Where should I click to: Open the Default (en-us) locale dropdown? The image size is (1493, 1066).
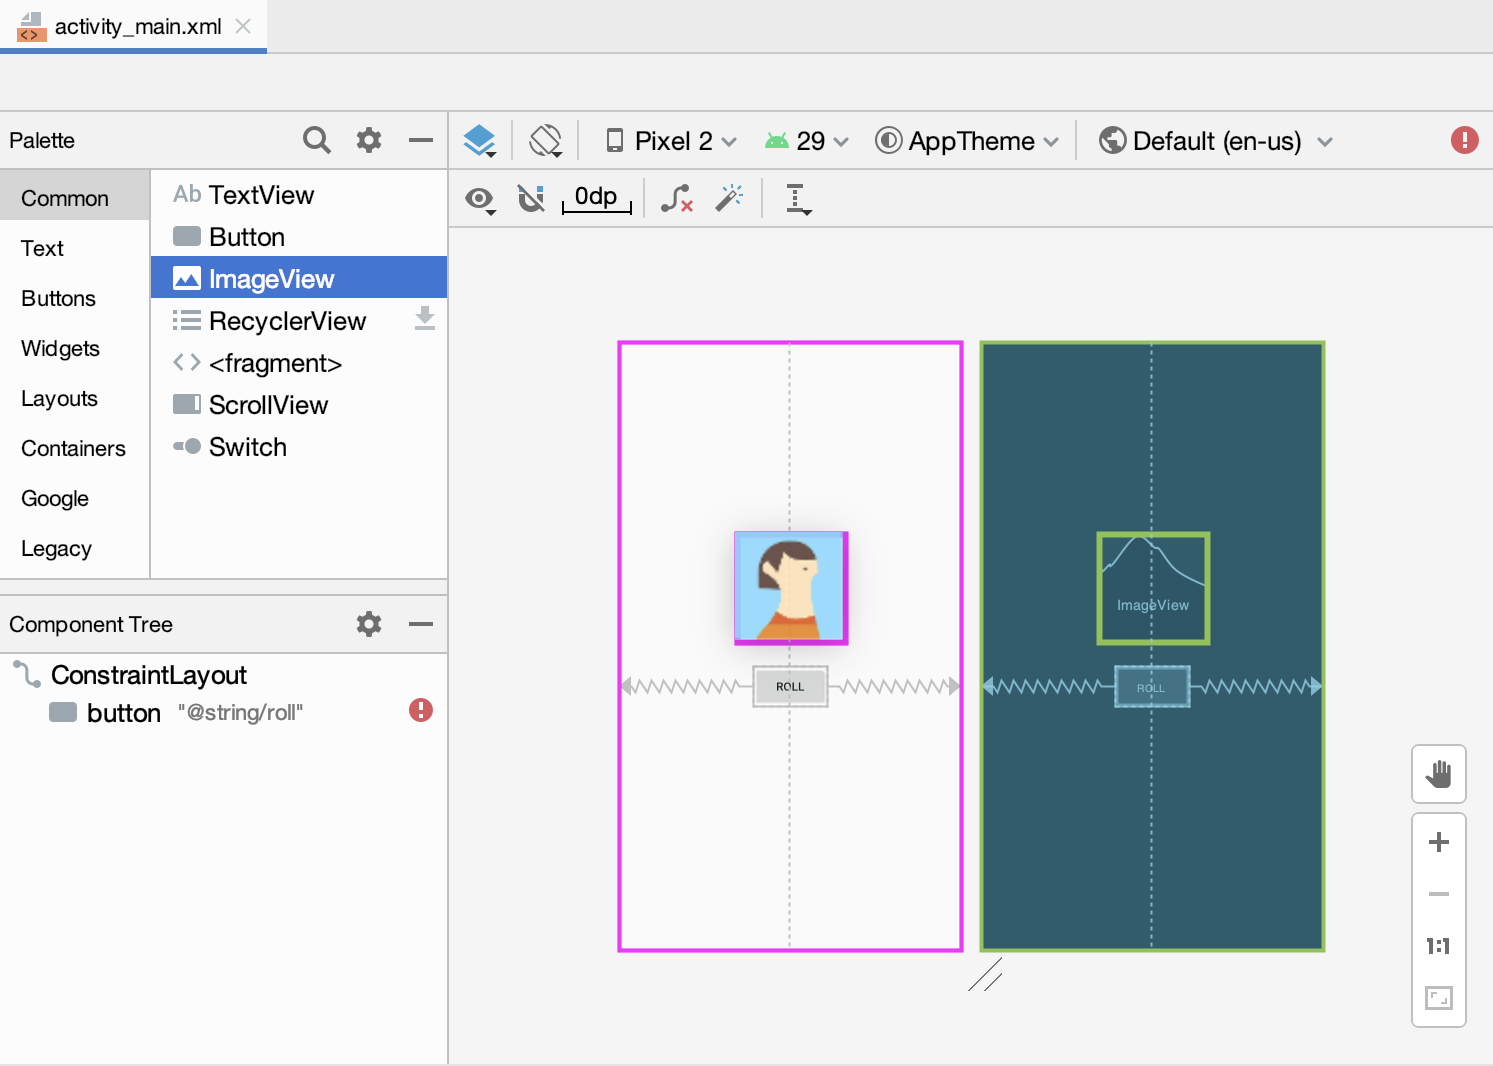click(1215, 140)
